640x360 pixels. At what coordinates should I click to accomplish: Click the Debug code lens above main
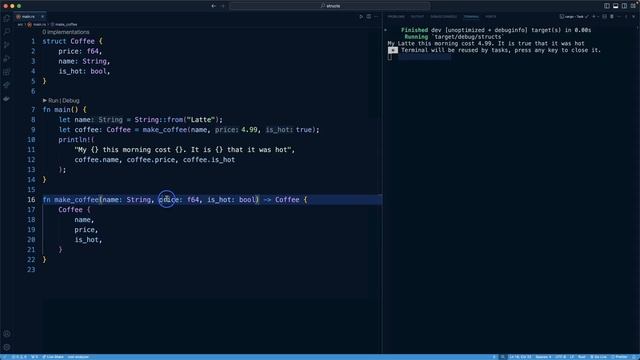point(71,100)
